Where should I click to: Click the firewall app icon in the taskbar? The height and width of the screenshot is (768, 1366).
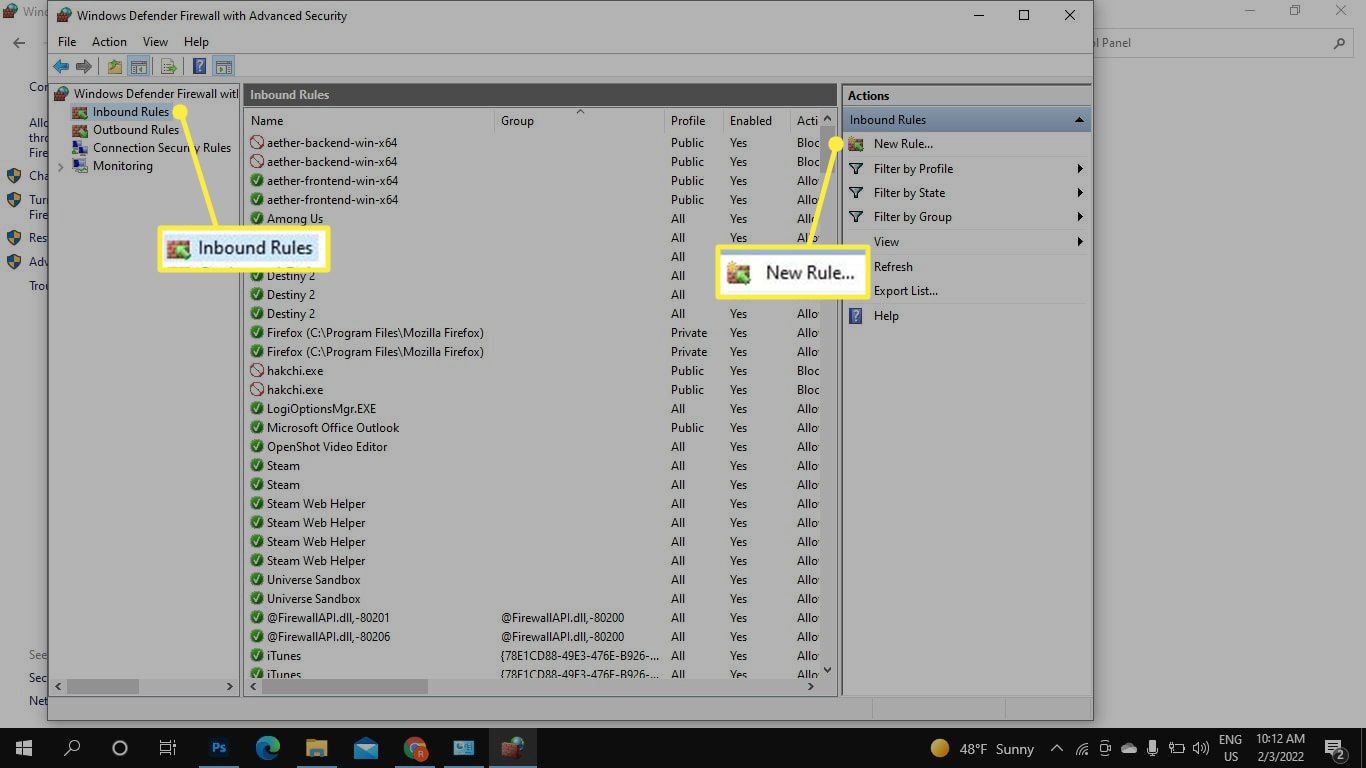pos(512,748)
